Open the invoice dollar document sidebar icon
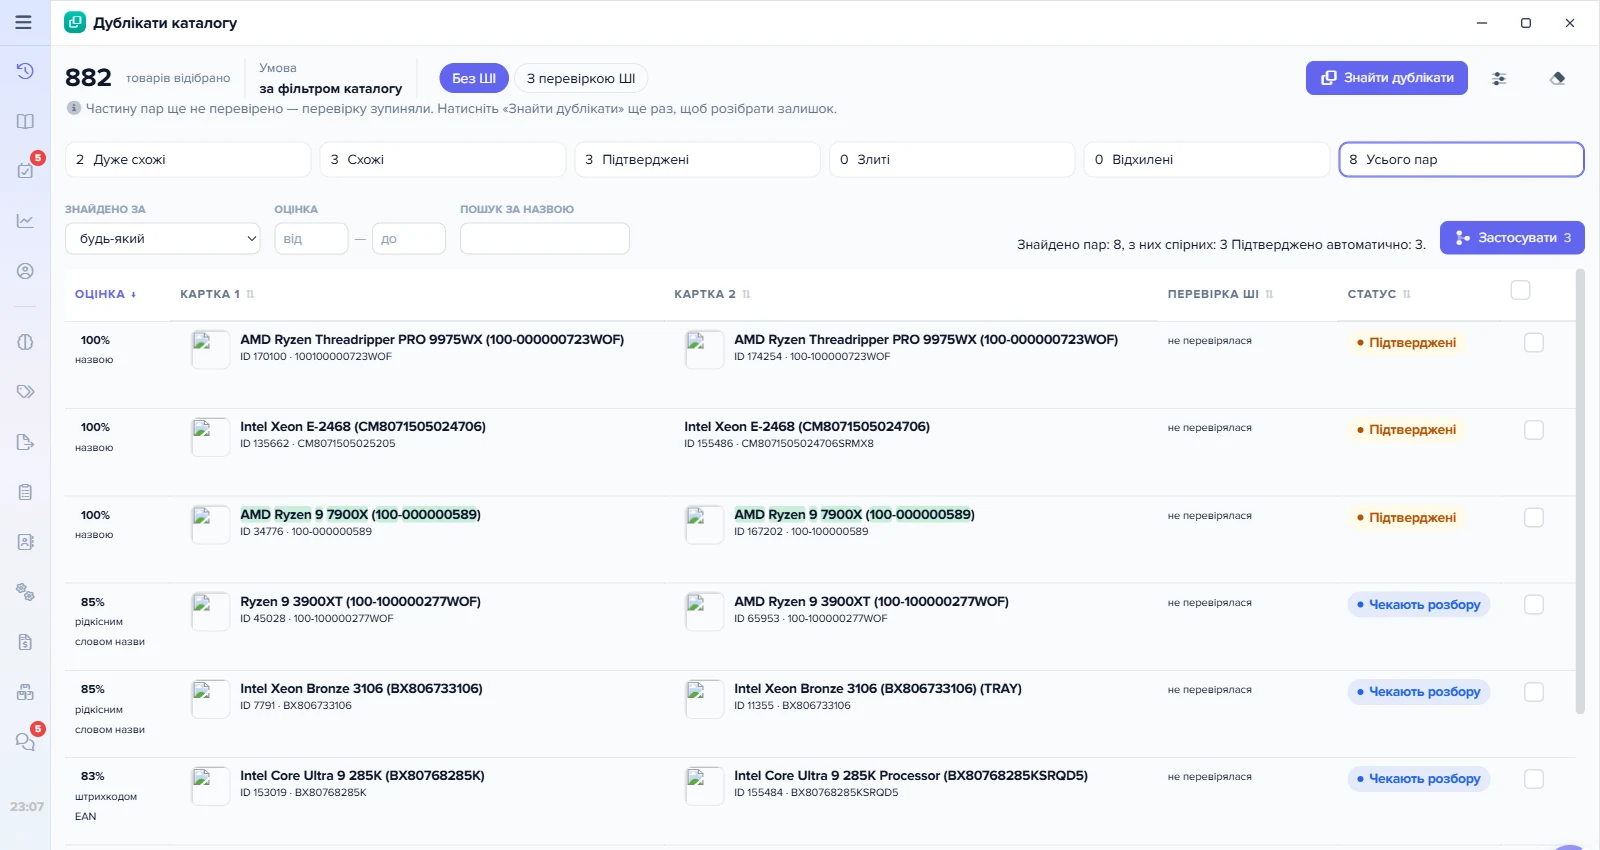1600x850 pixels. coord(25,642)
